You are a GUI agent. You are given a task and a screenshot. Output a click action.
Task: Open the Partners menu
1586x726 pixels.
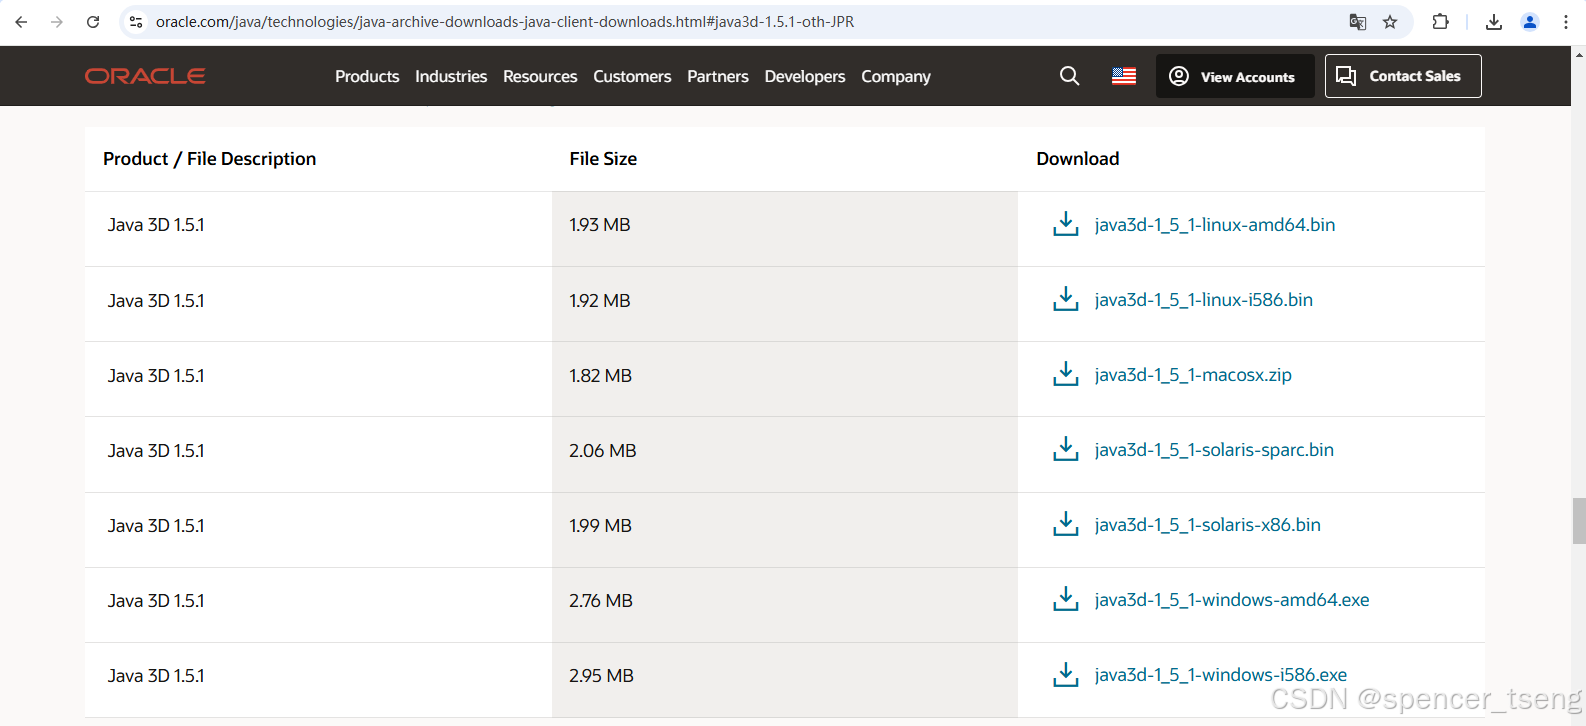coord(718,76)
